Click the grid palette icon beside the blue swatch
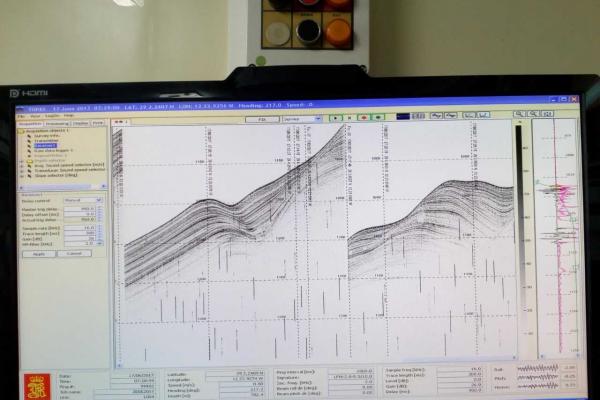The image size is (600, 400). click(x=418, y=116)
